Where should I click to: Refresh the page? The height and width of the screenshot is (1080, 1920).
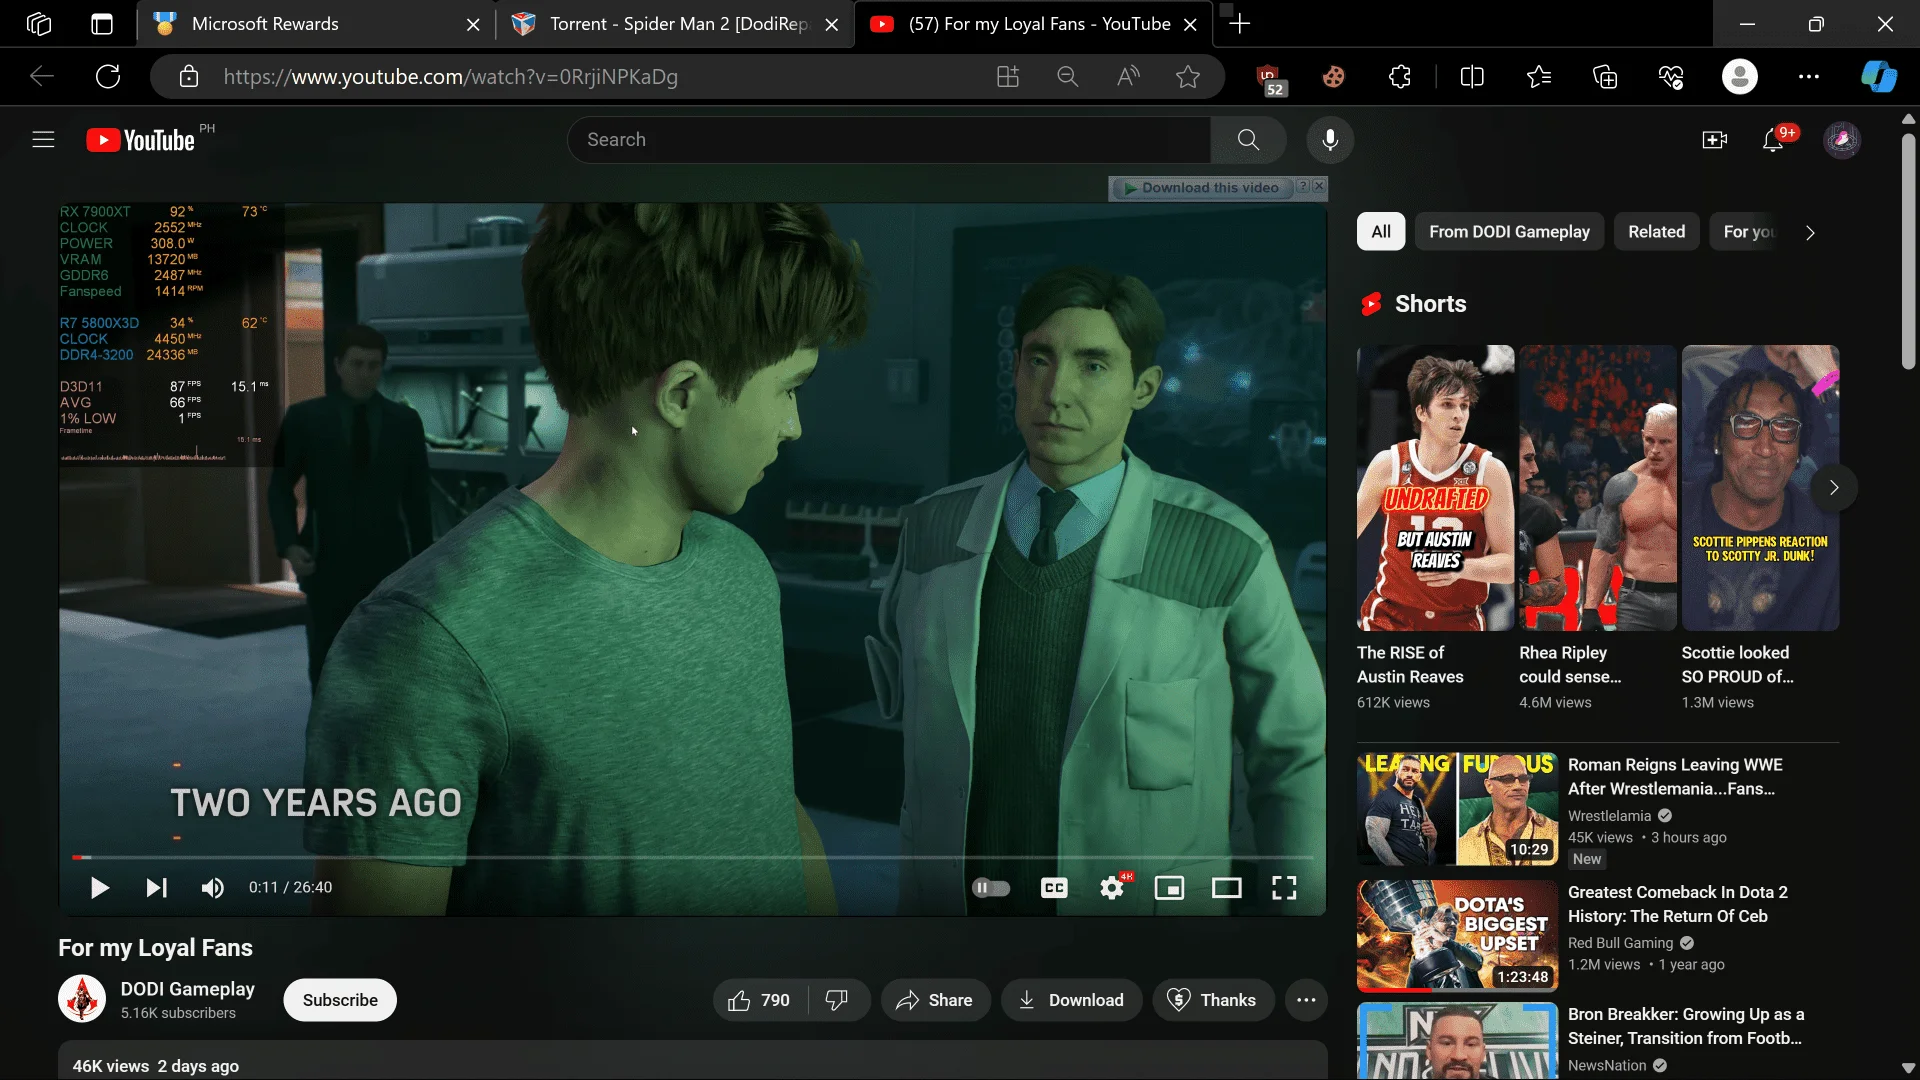pos(108,77)
